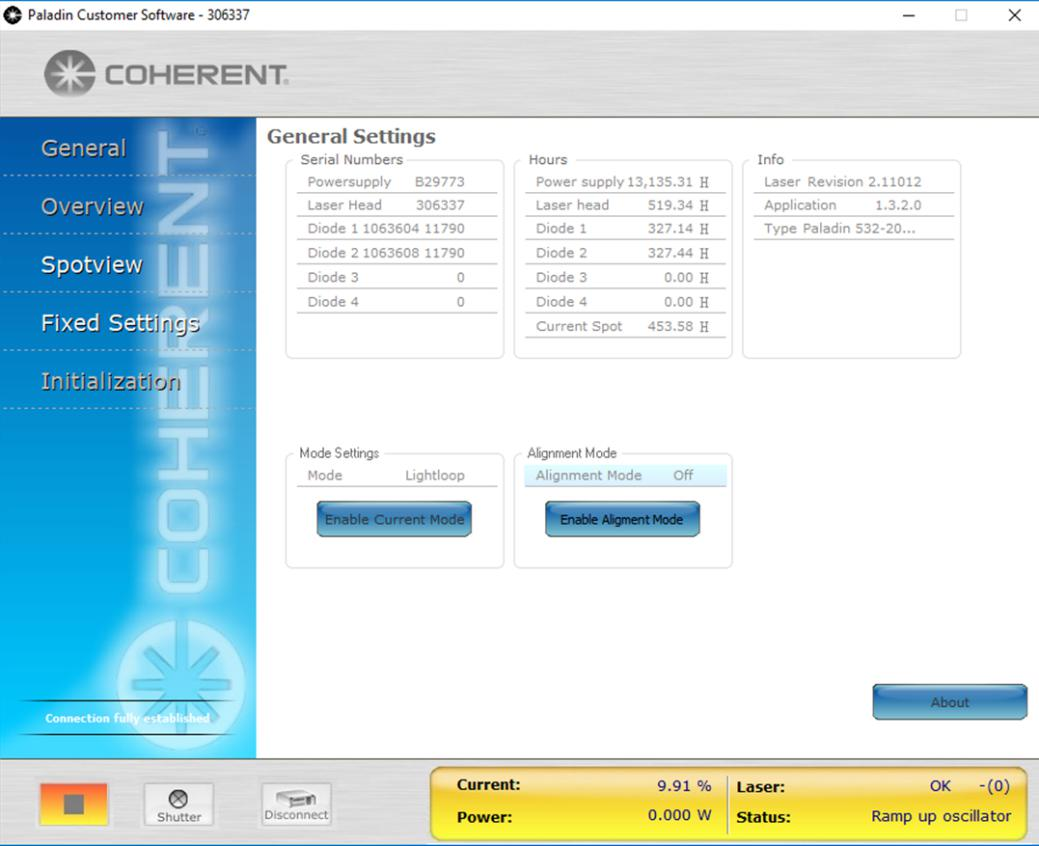Go to Fixed Settings page
1039x846 pixels.
tap(120, 323)
